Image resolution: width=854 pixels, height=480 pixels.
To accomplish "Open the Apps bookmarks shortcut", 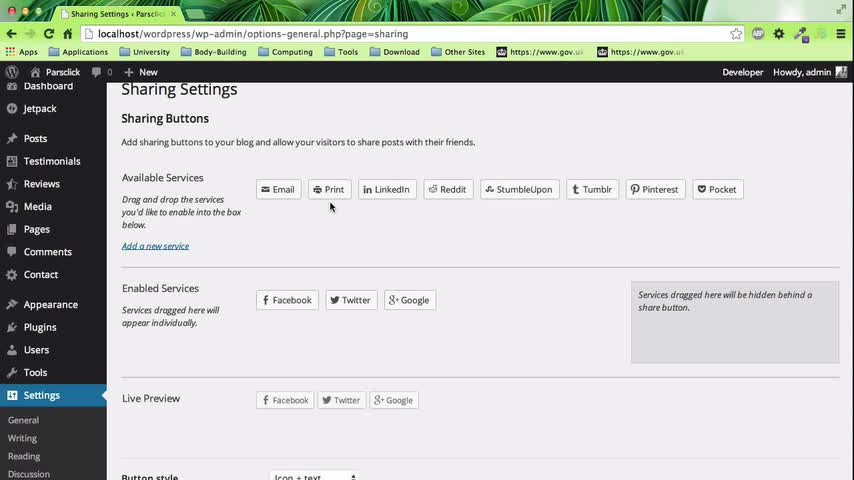I will 22,52.
